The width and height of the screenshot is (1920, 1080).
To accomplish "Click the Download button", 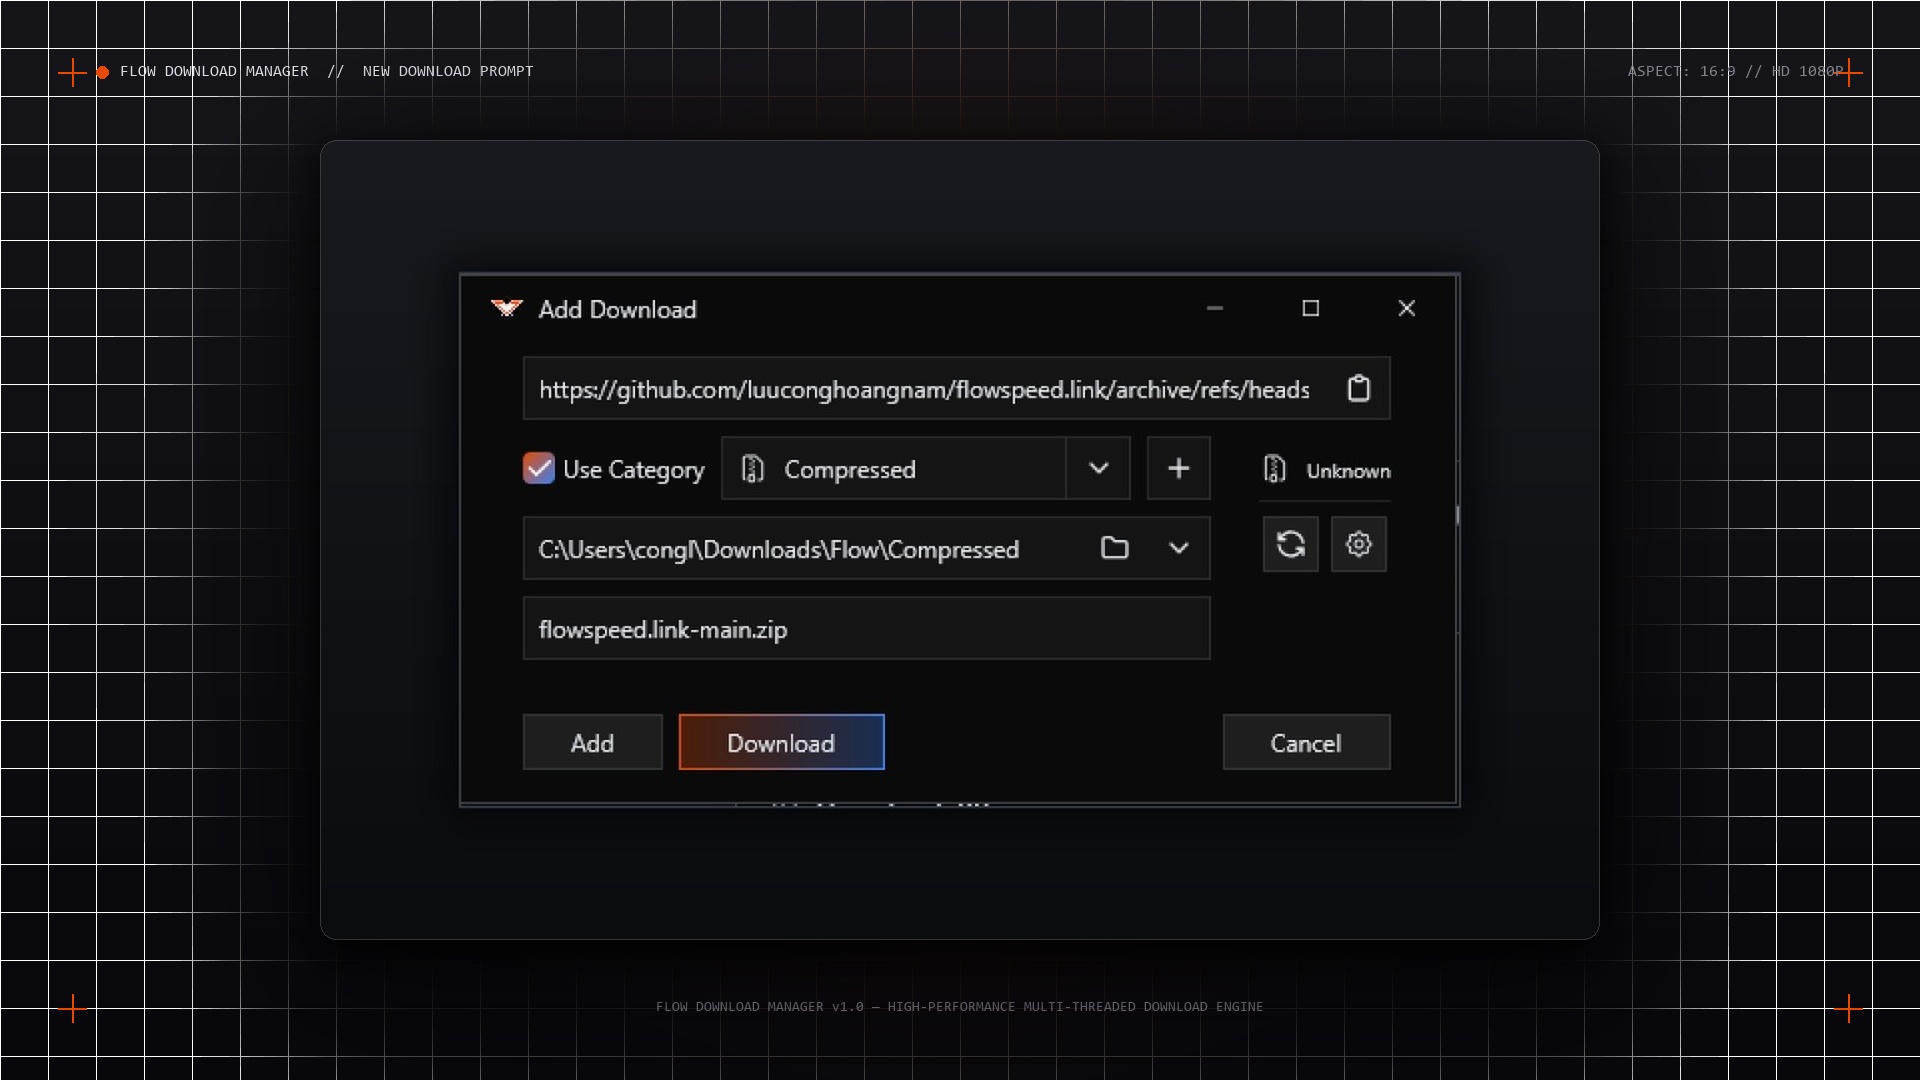I will click(781, 742).
